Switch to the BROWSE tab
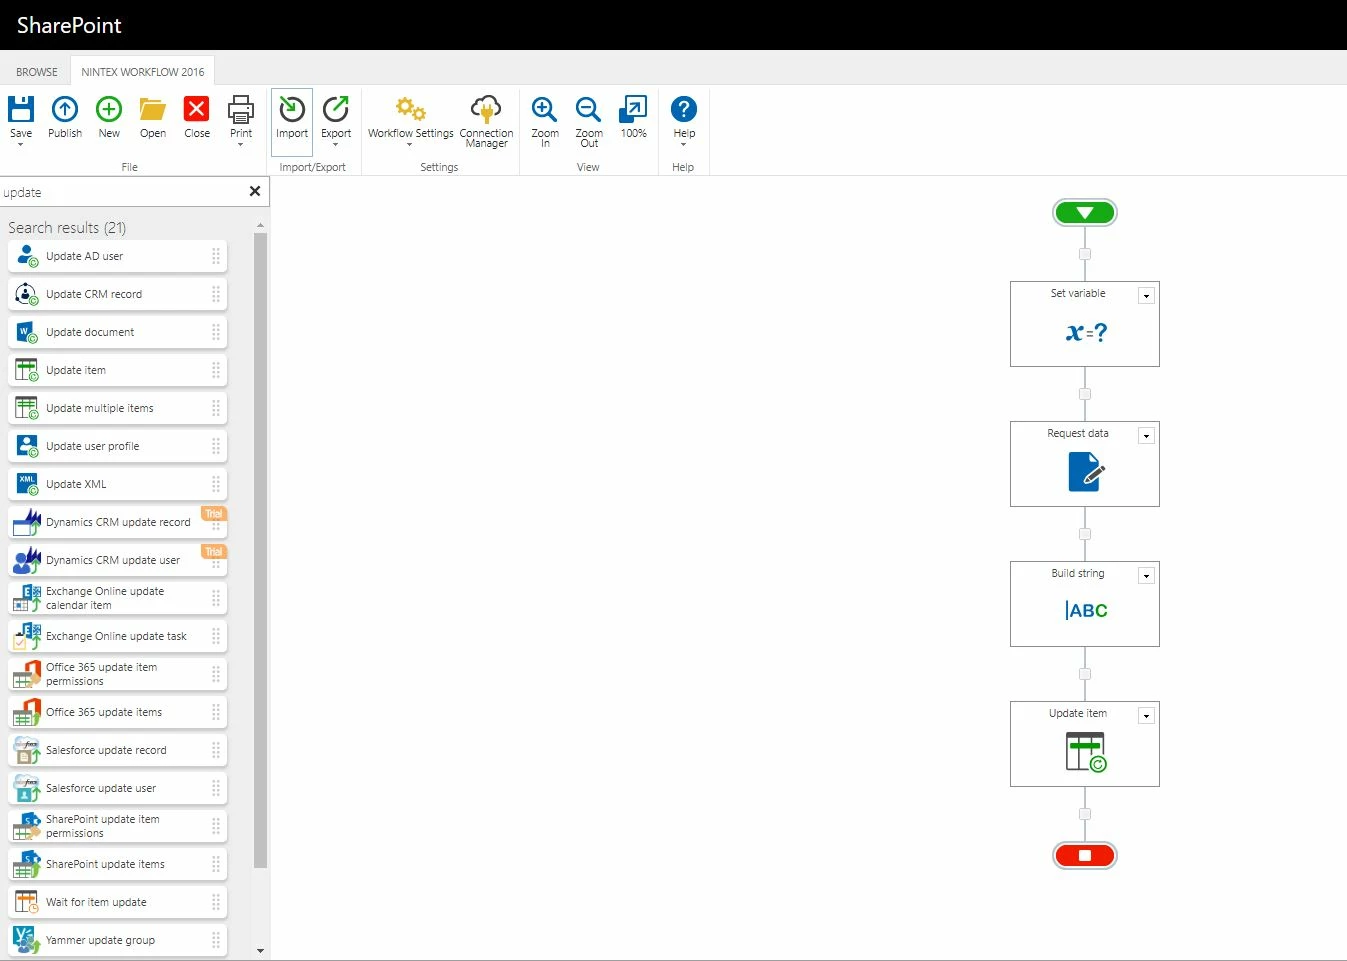The height and width of the screenshot is (961, 1347). coord(37,72)
